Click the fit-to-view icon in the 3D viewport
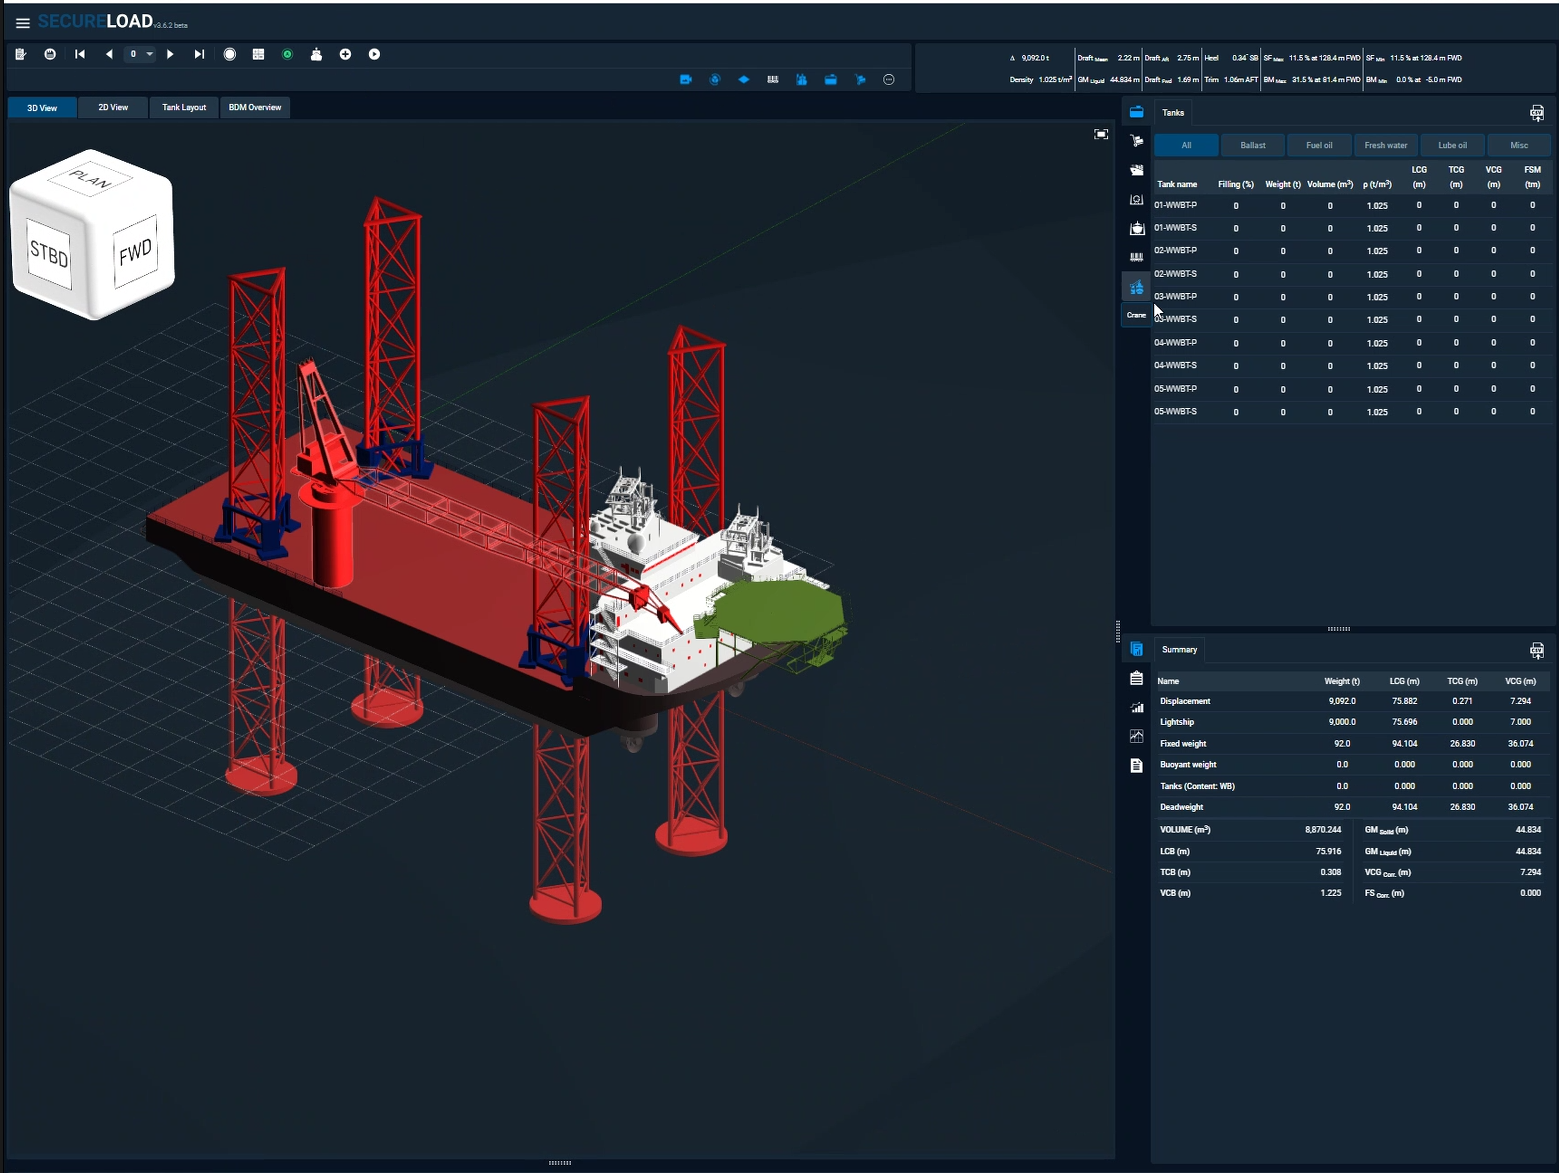The image size is (1559, 1173). click(1101, 134)
